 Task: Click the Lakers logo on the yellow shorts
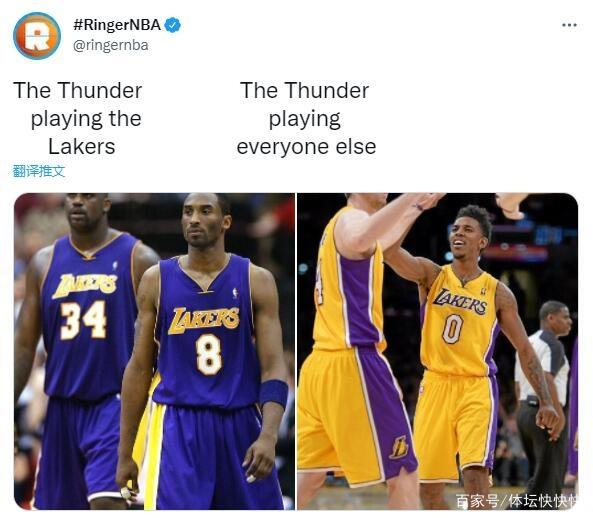[x=399, y=447]
